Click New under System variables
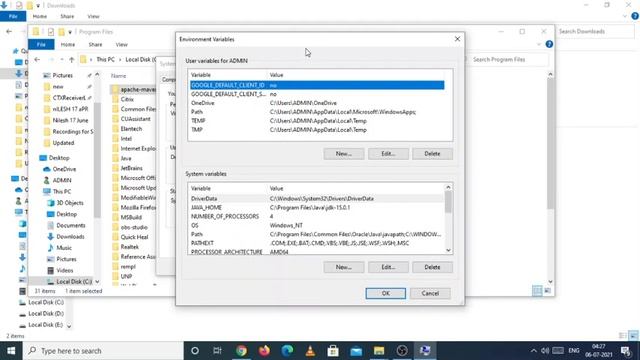640x360 pixels. click(x=344, y=267)
